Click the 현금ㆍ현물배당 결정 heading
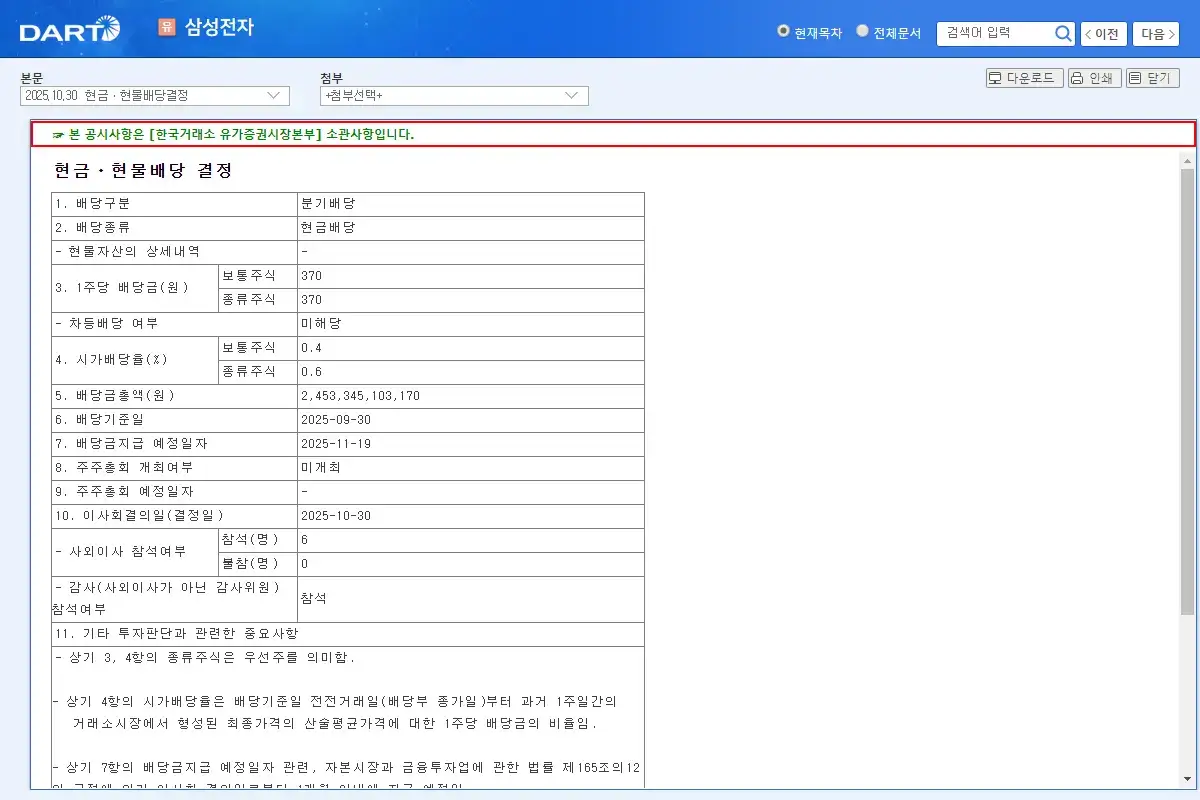The height and width of the screenshot is (800, 1200). (x=143, y=171)
